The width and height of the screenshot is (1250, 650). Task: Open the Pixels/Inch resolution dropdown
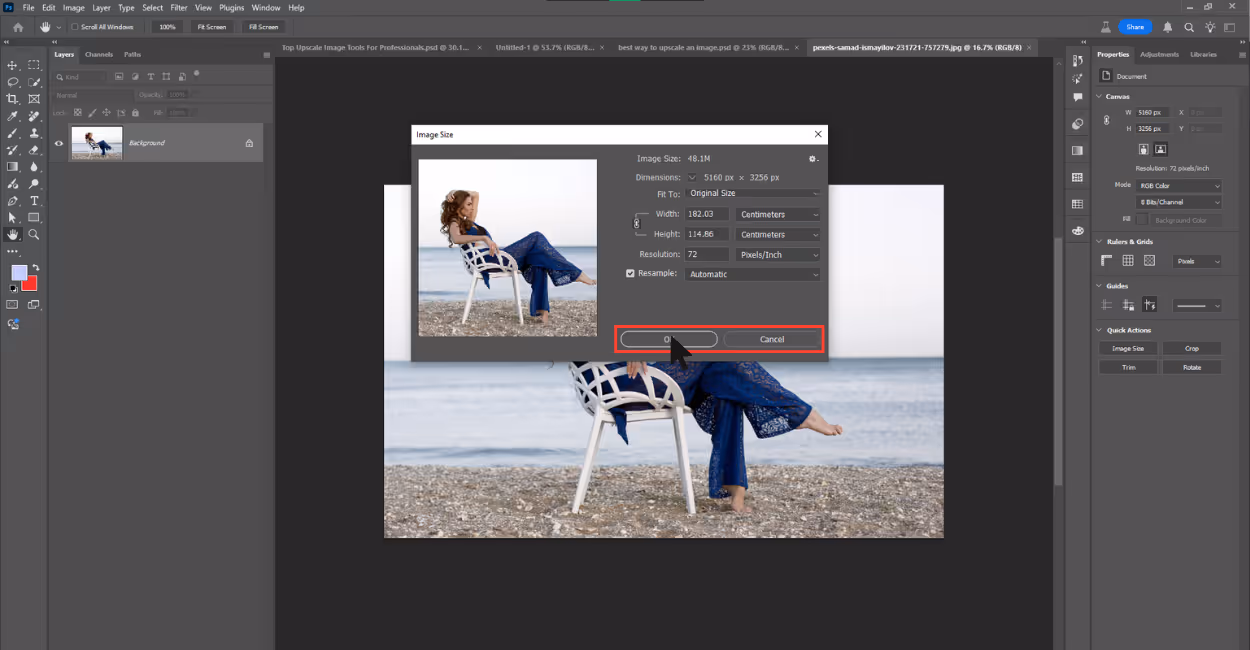coord(778,254)
